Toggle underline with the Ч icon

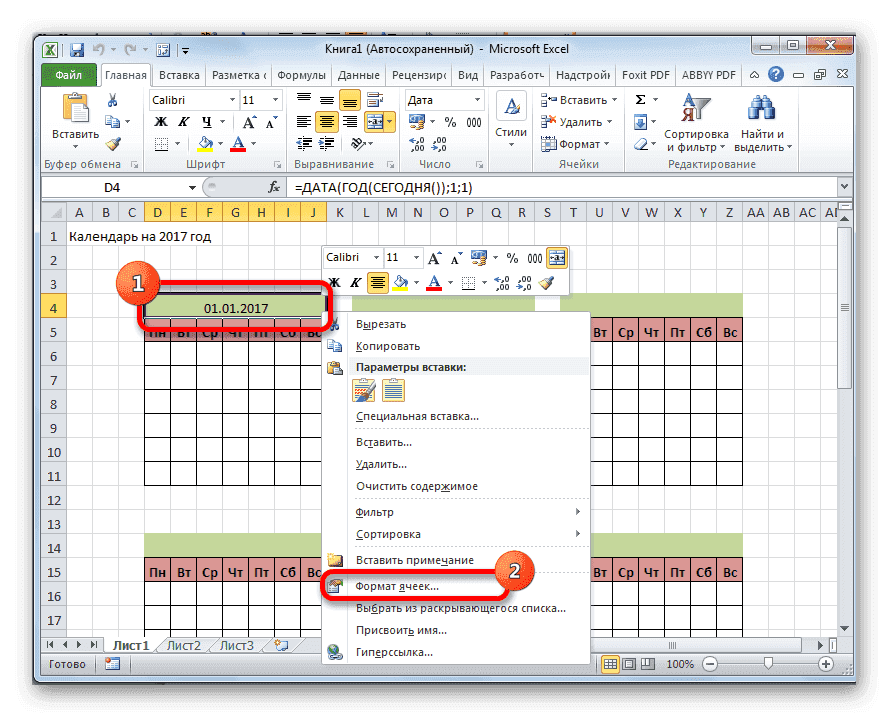(x=205, y=120)
